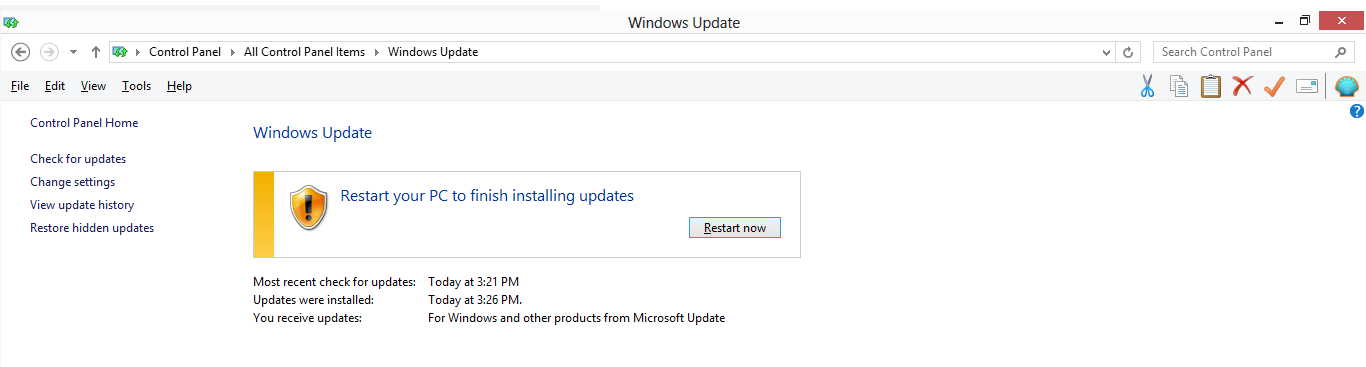Click the Restart now button
The width and height of the screenshot is (1366, 367).
[735, 228]
